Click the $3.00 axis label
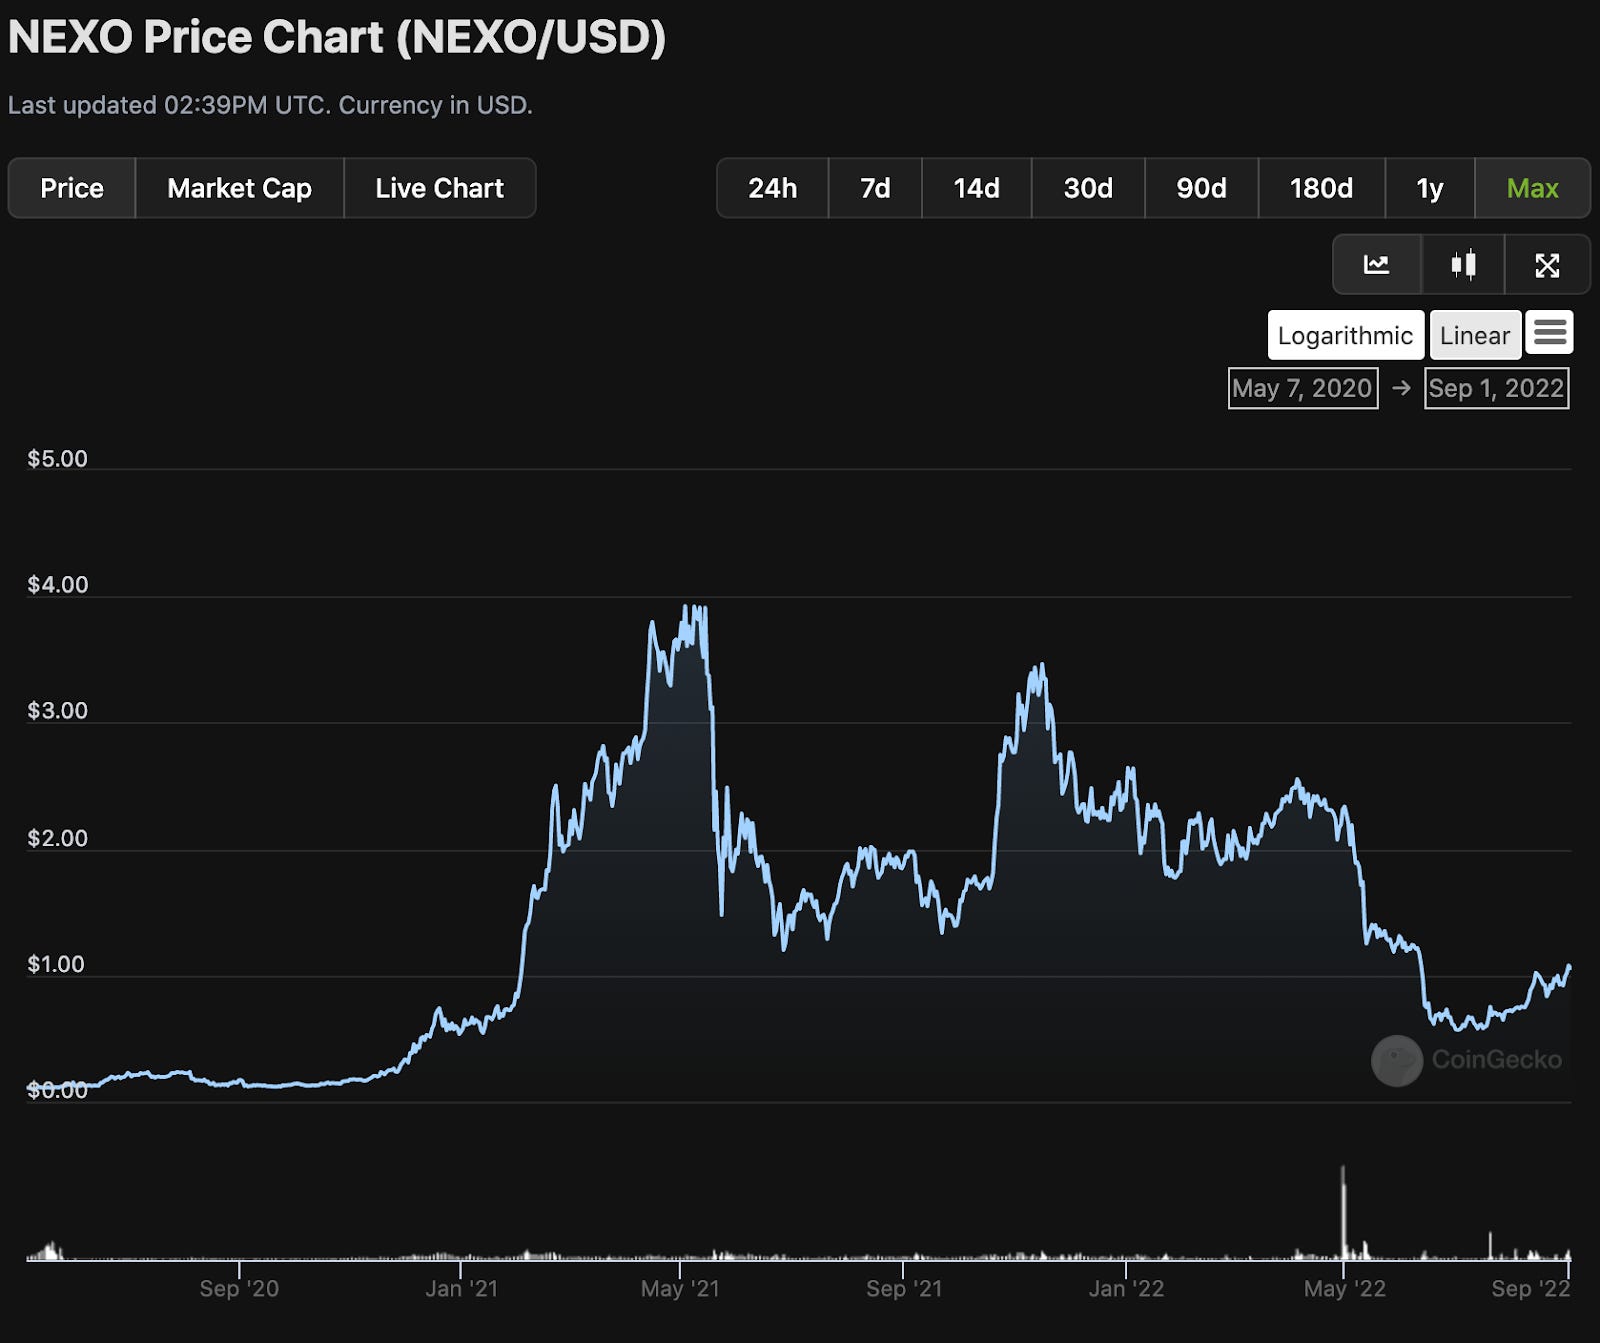The width and height of the screenshot is (1600, 1343). (x=57, y=711)
